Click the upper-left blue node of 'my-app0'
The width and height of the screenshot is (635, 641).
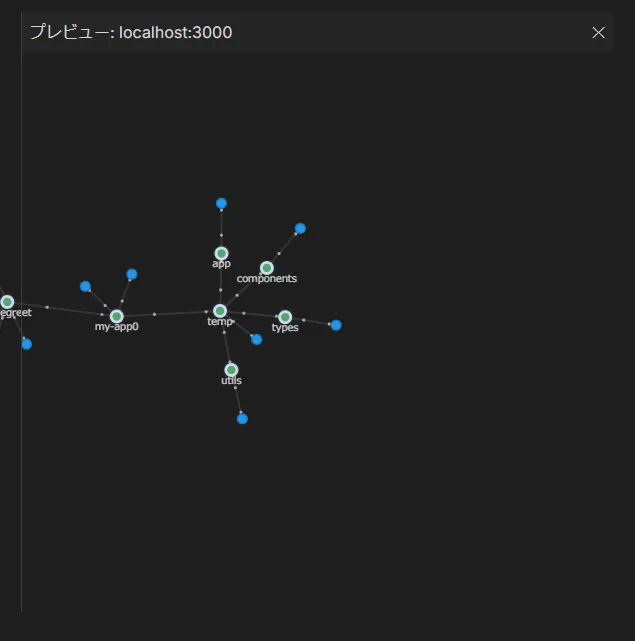85,287
